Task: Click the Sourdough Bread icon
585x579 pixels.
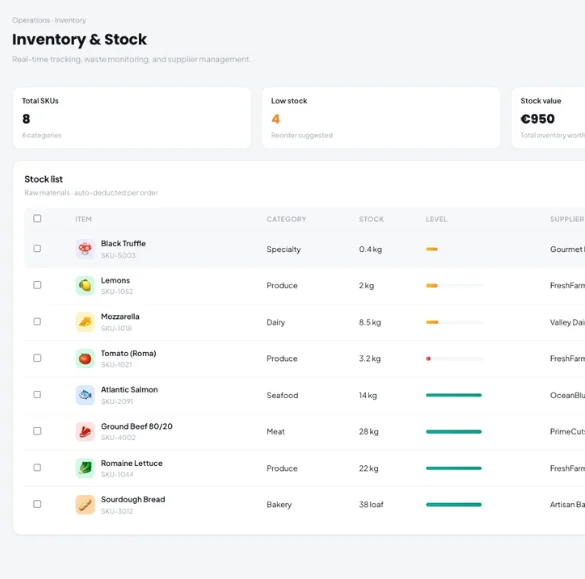Action: (85, 505)
